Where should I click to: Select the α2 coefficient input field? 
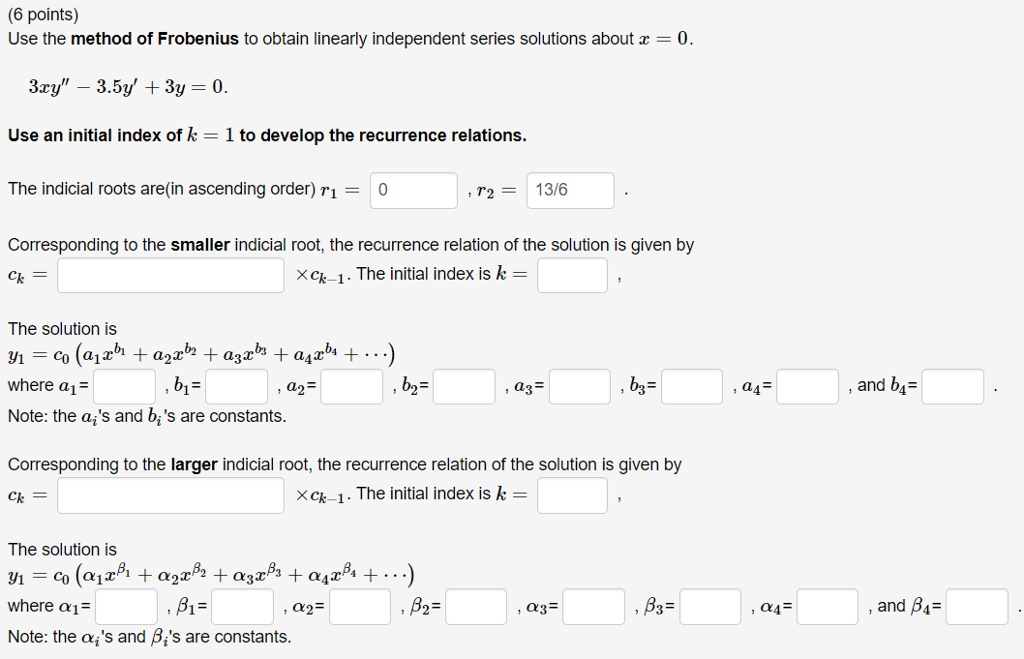click(360, 607)
